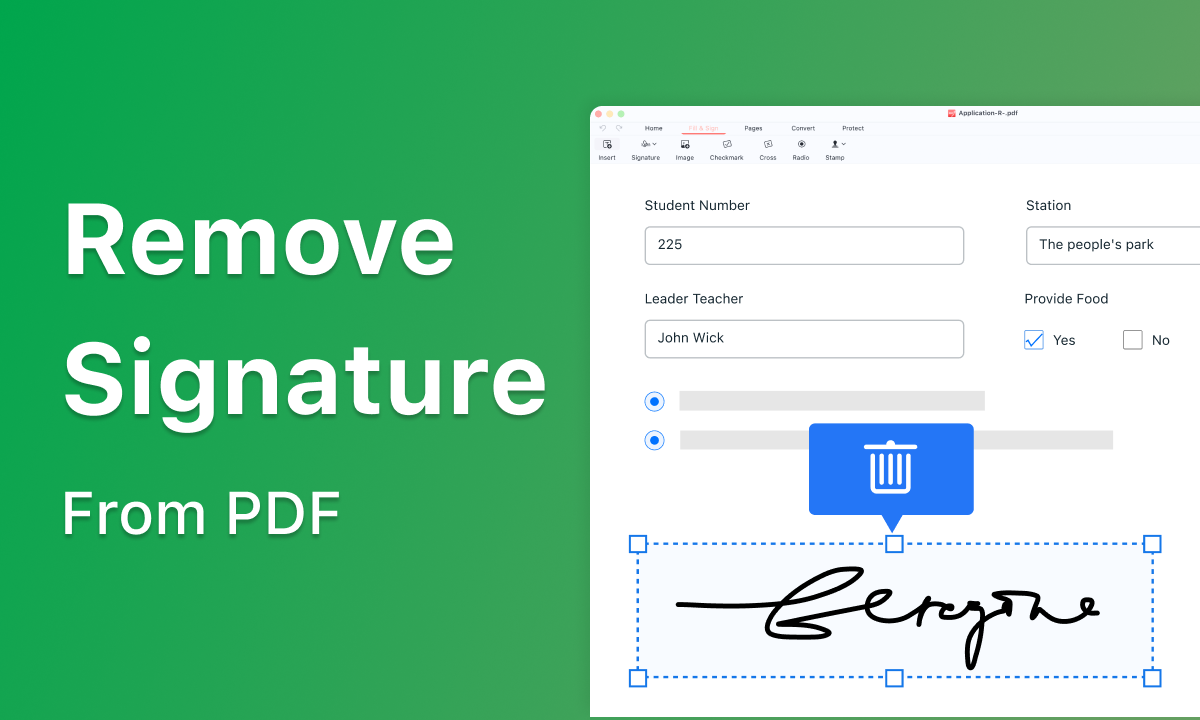Image resolution: width=1200 pixels, height=720 pixels.
Task: Open the Signature dropdown arrow
Action: coord(655,144)
